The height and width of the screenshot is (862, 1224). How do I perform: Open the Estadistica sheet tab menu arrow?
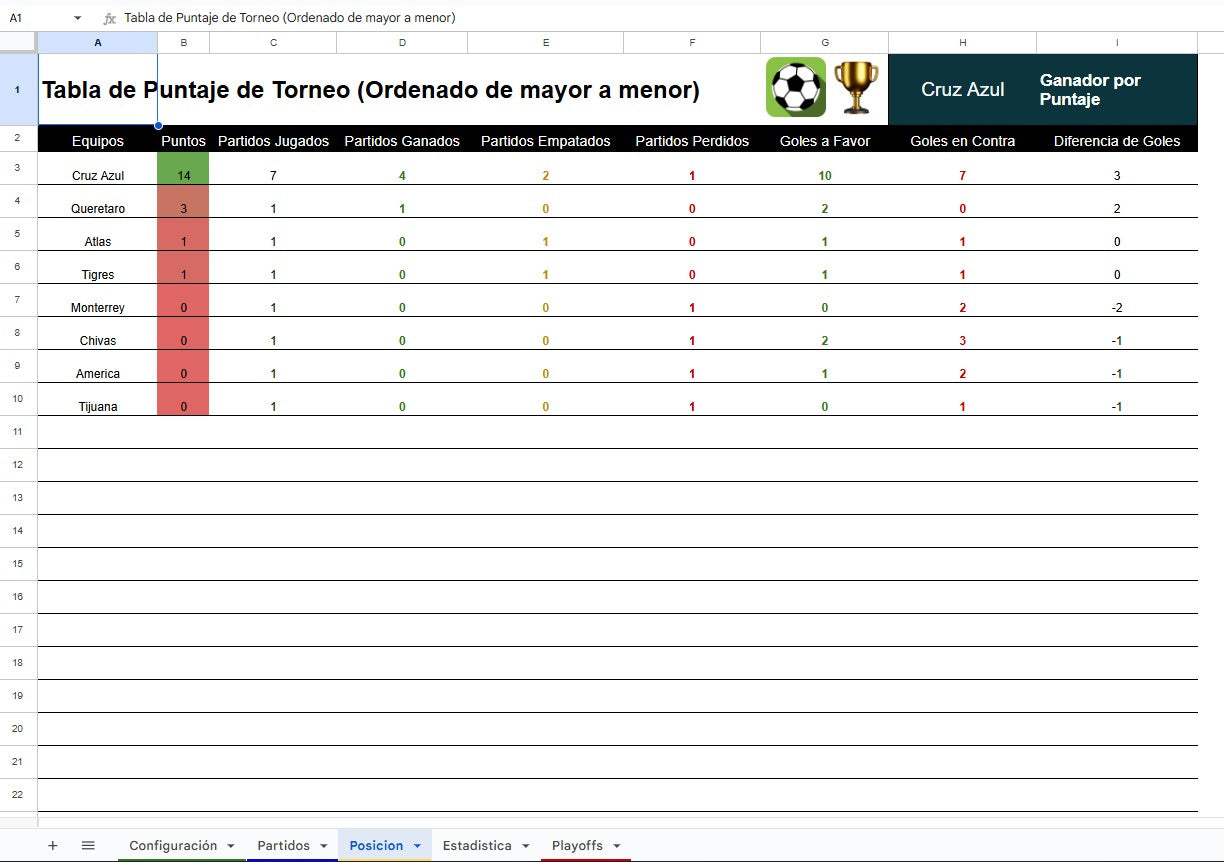click(524, 845)
